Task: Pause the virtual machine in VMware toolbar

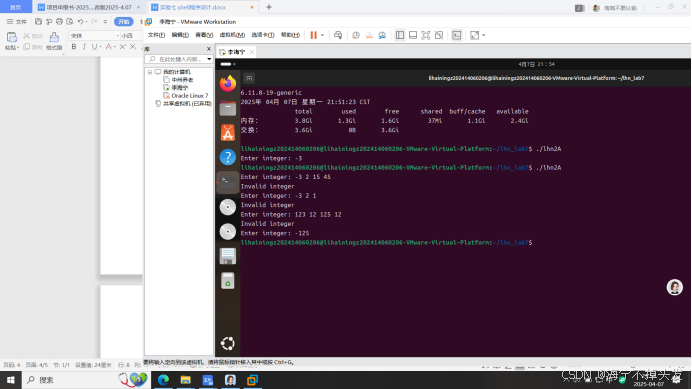Action: pos(313,35)
